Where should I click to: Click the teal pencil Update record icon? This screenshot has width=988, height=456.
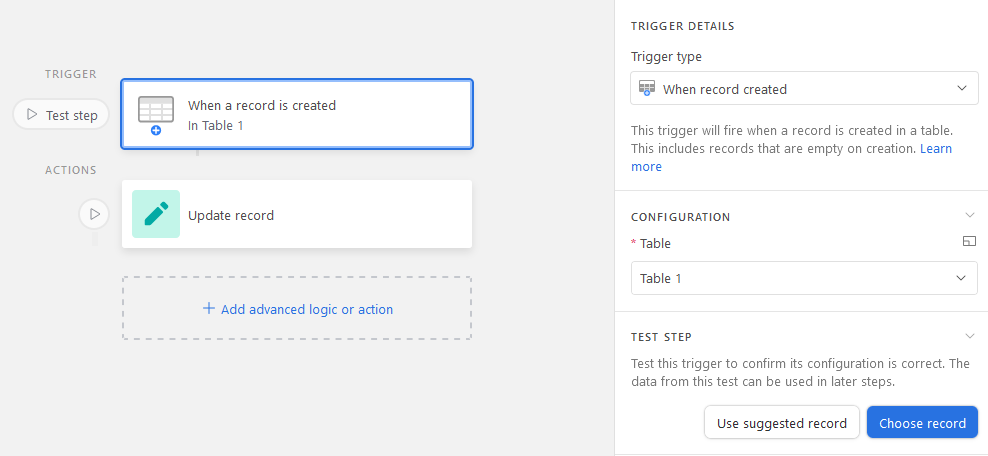click(156, 214)
